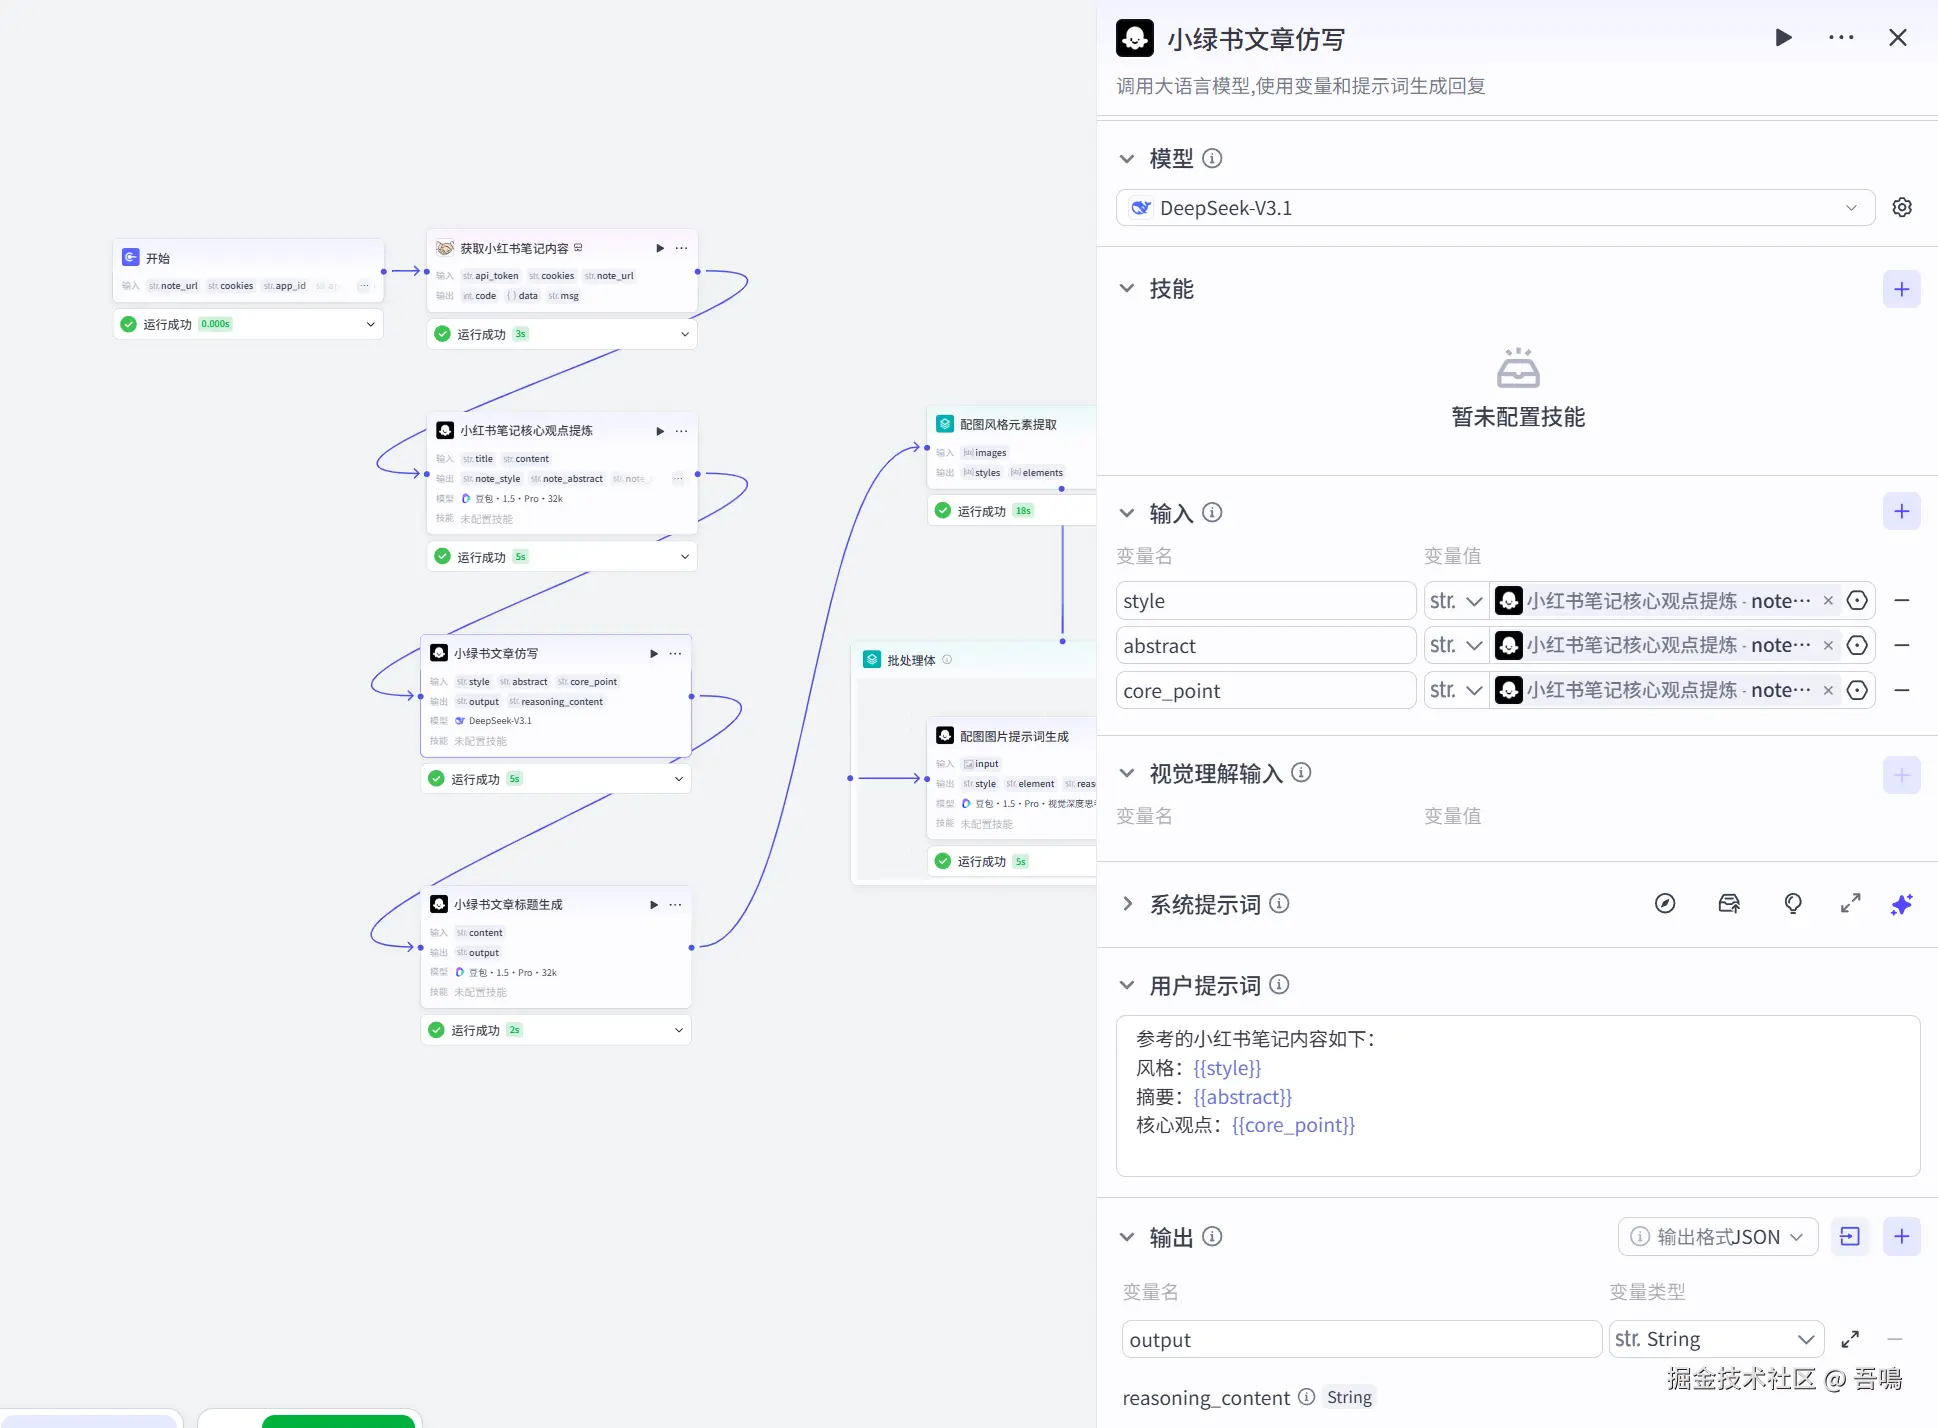
Task: Collapse the 用户提示词 section
Action: point(1127,986)
